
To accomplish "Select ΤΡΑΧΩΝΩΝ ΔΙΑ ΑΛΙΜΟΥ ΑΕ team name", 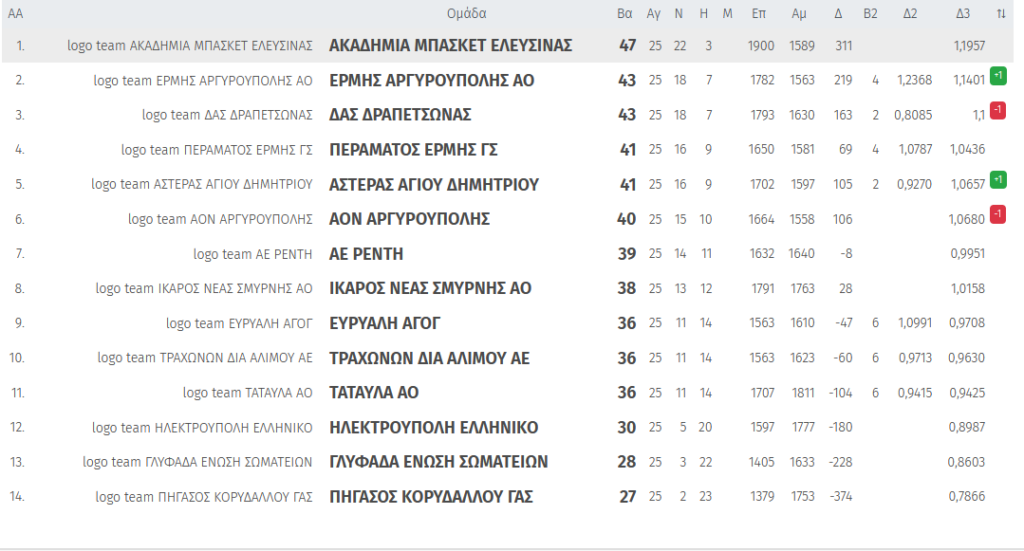I will [429, 358].
